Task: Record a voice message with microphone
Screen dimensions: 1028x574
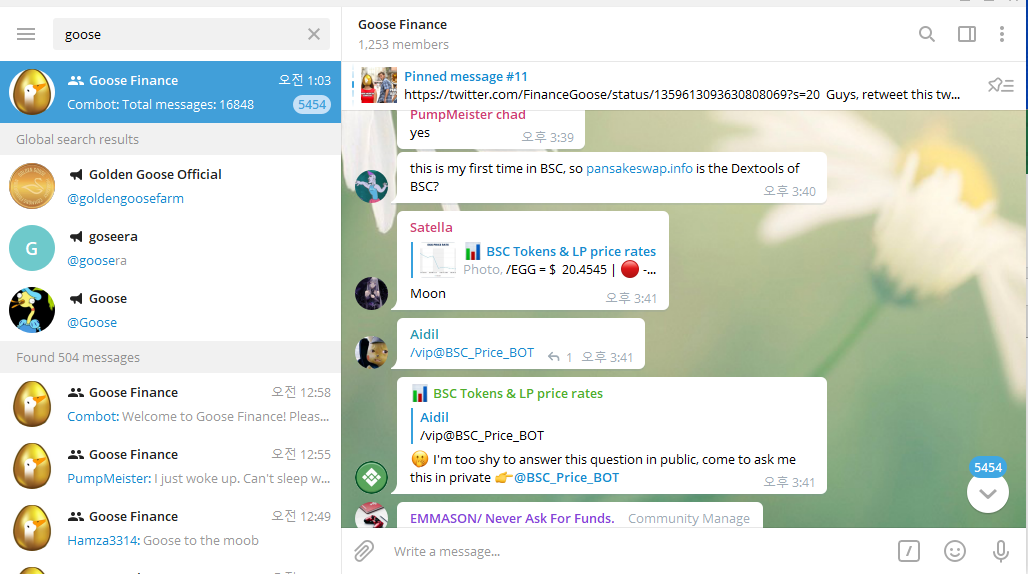Action: pos(1000,551)
